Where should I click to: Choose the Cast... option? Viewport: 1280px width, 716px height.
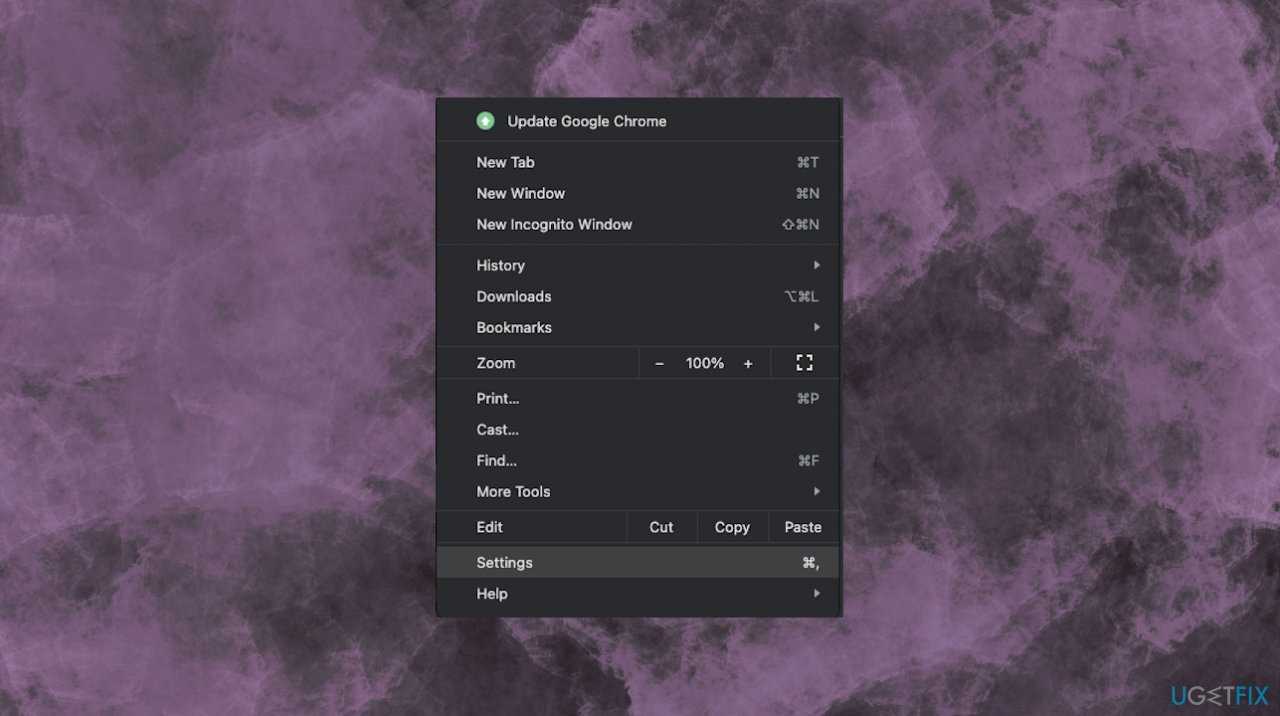tap(638, 429)
